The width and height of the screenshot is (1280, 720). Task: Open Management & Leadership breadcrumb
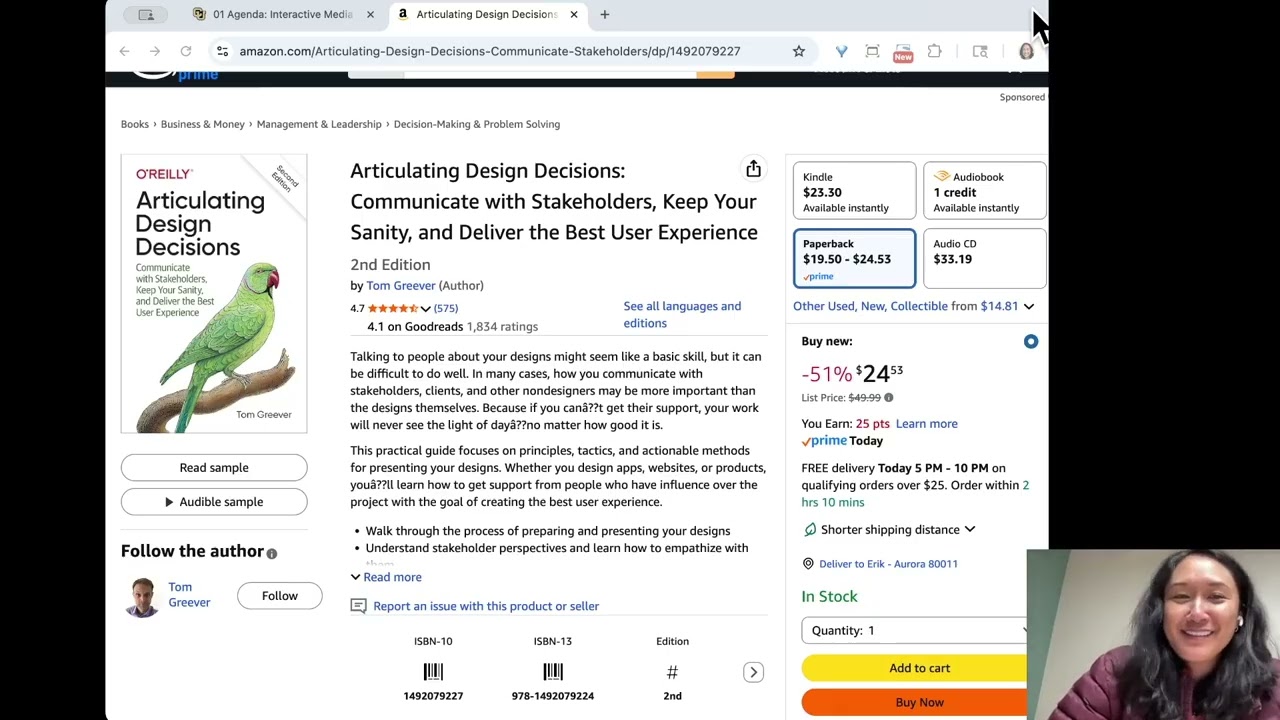click(319, 124)
